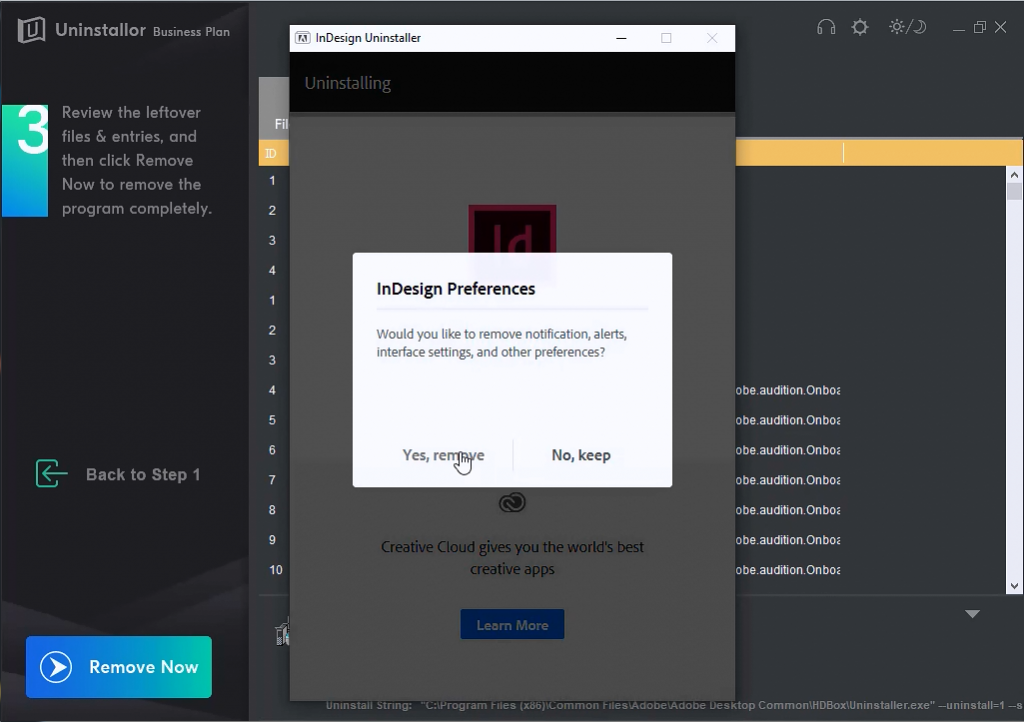Expand details with the down triangle arrow
This screenshot has width=1024, height=722.
(972, 614)
